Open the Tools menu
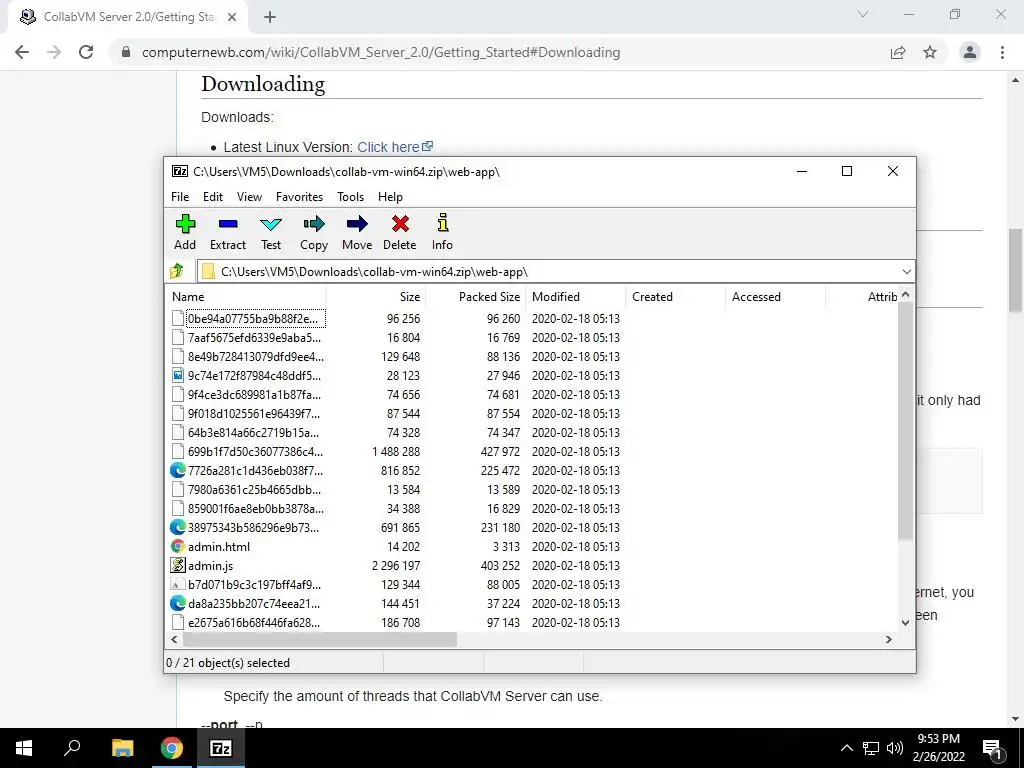The image size is (1024, 768). 350,197
